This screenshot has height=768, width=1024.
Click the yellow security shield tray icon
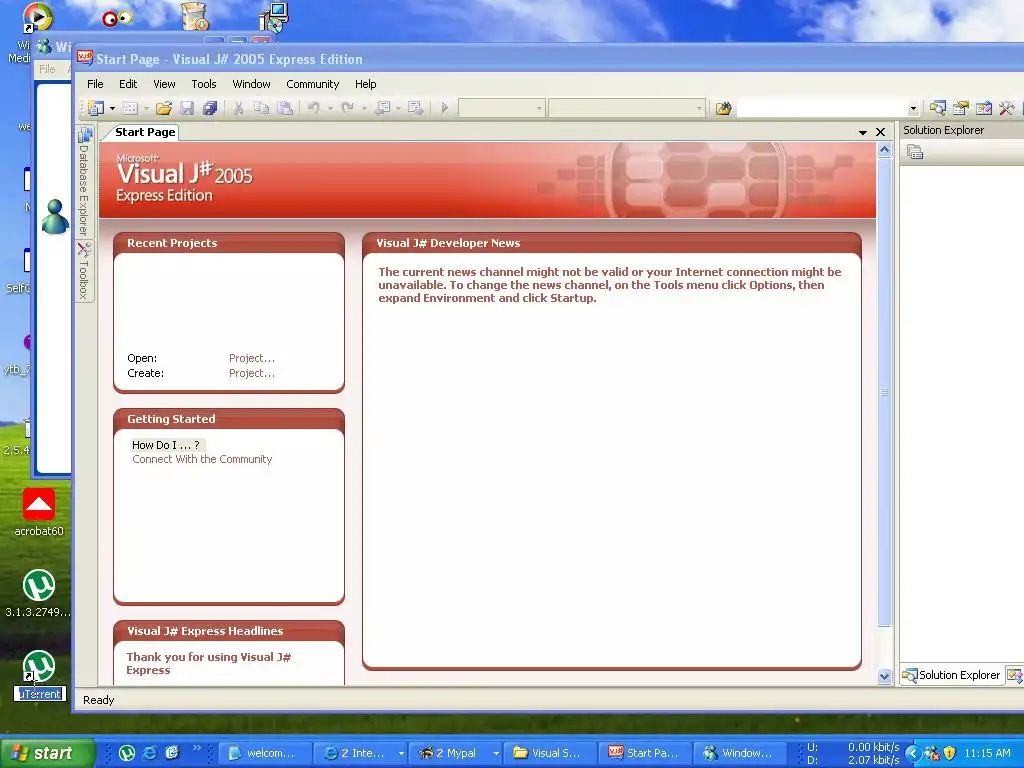pos(950,753)
